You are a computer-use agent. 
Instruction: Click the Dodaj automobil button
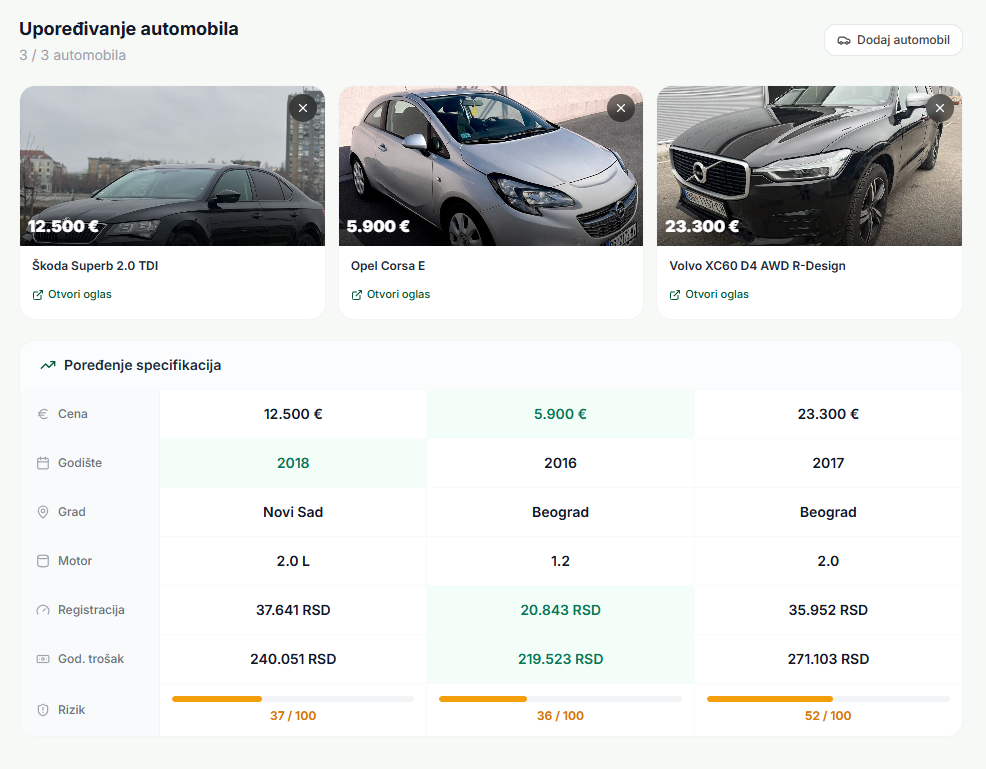[x=893, y=40]
